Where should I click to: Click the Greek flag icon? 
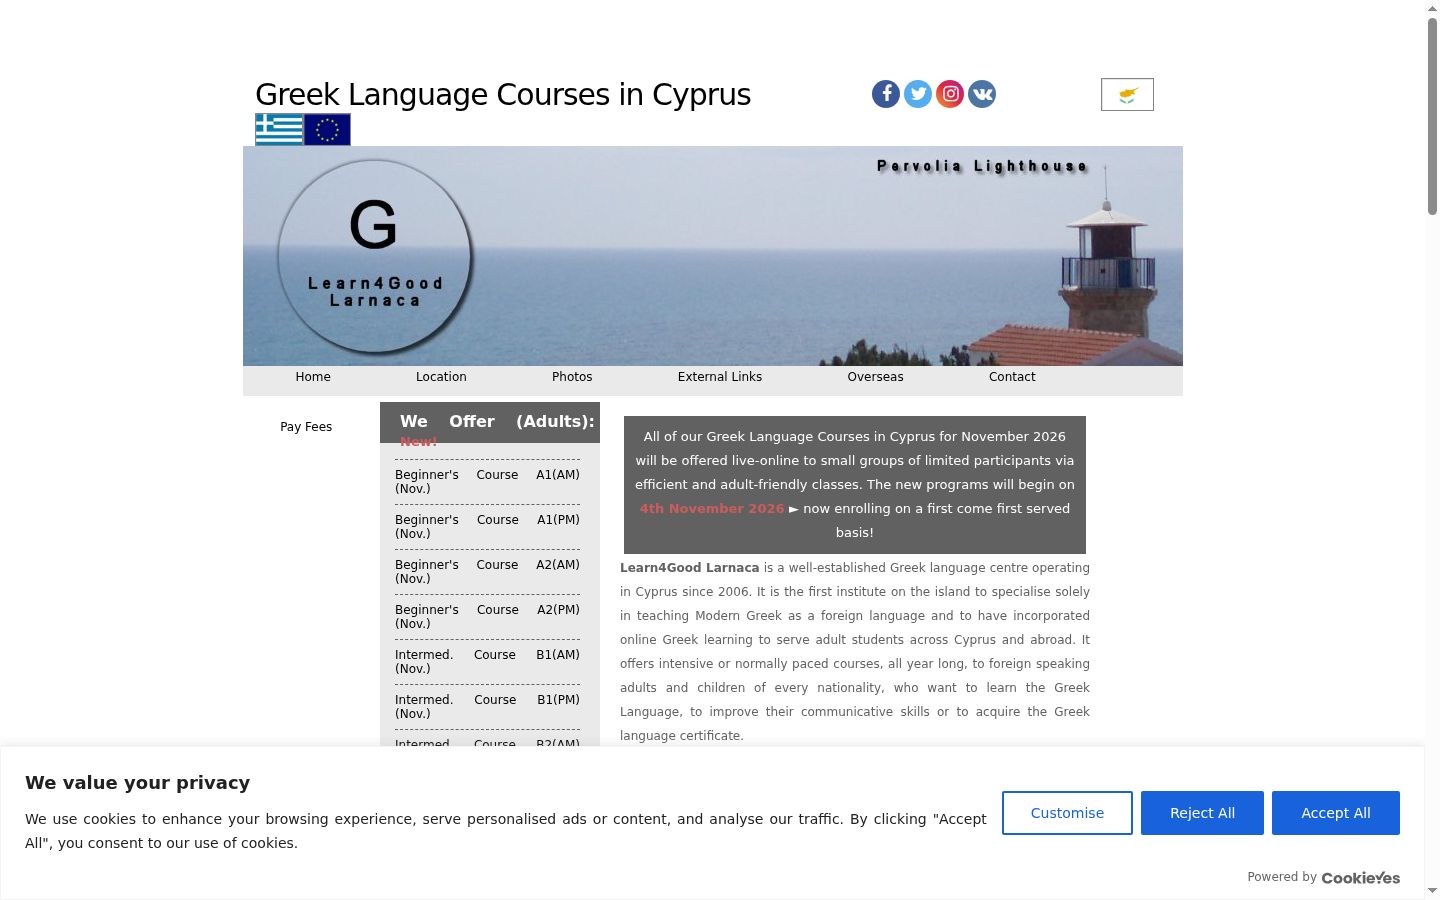279,130
